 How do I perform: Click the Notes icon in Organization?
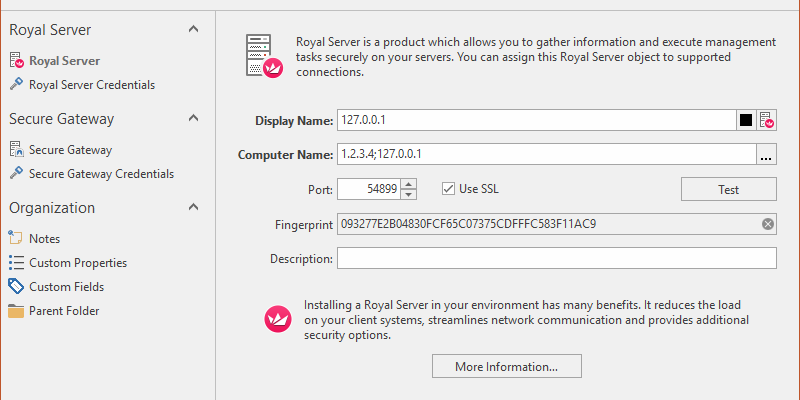[x=16, y=239]
